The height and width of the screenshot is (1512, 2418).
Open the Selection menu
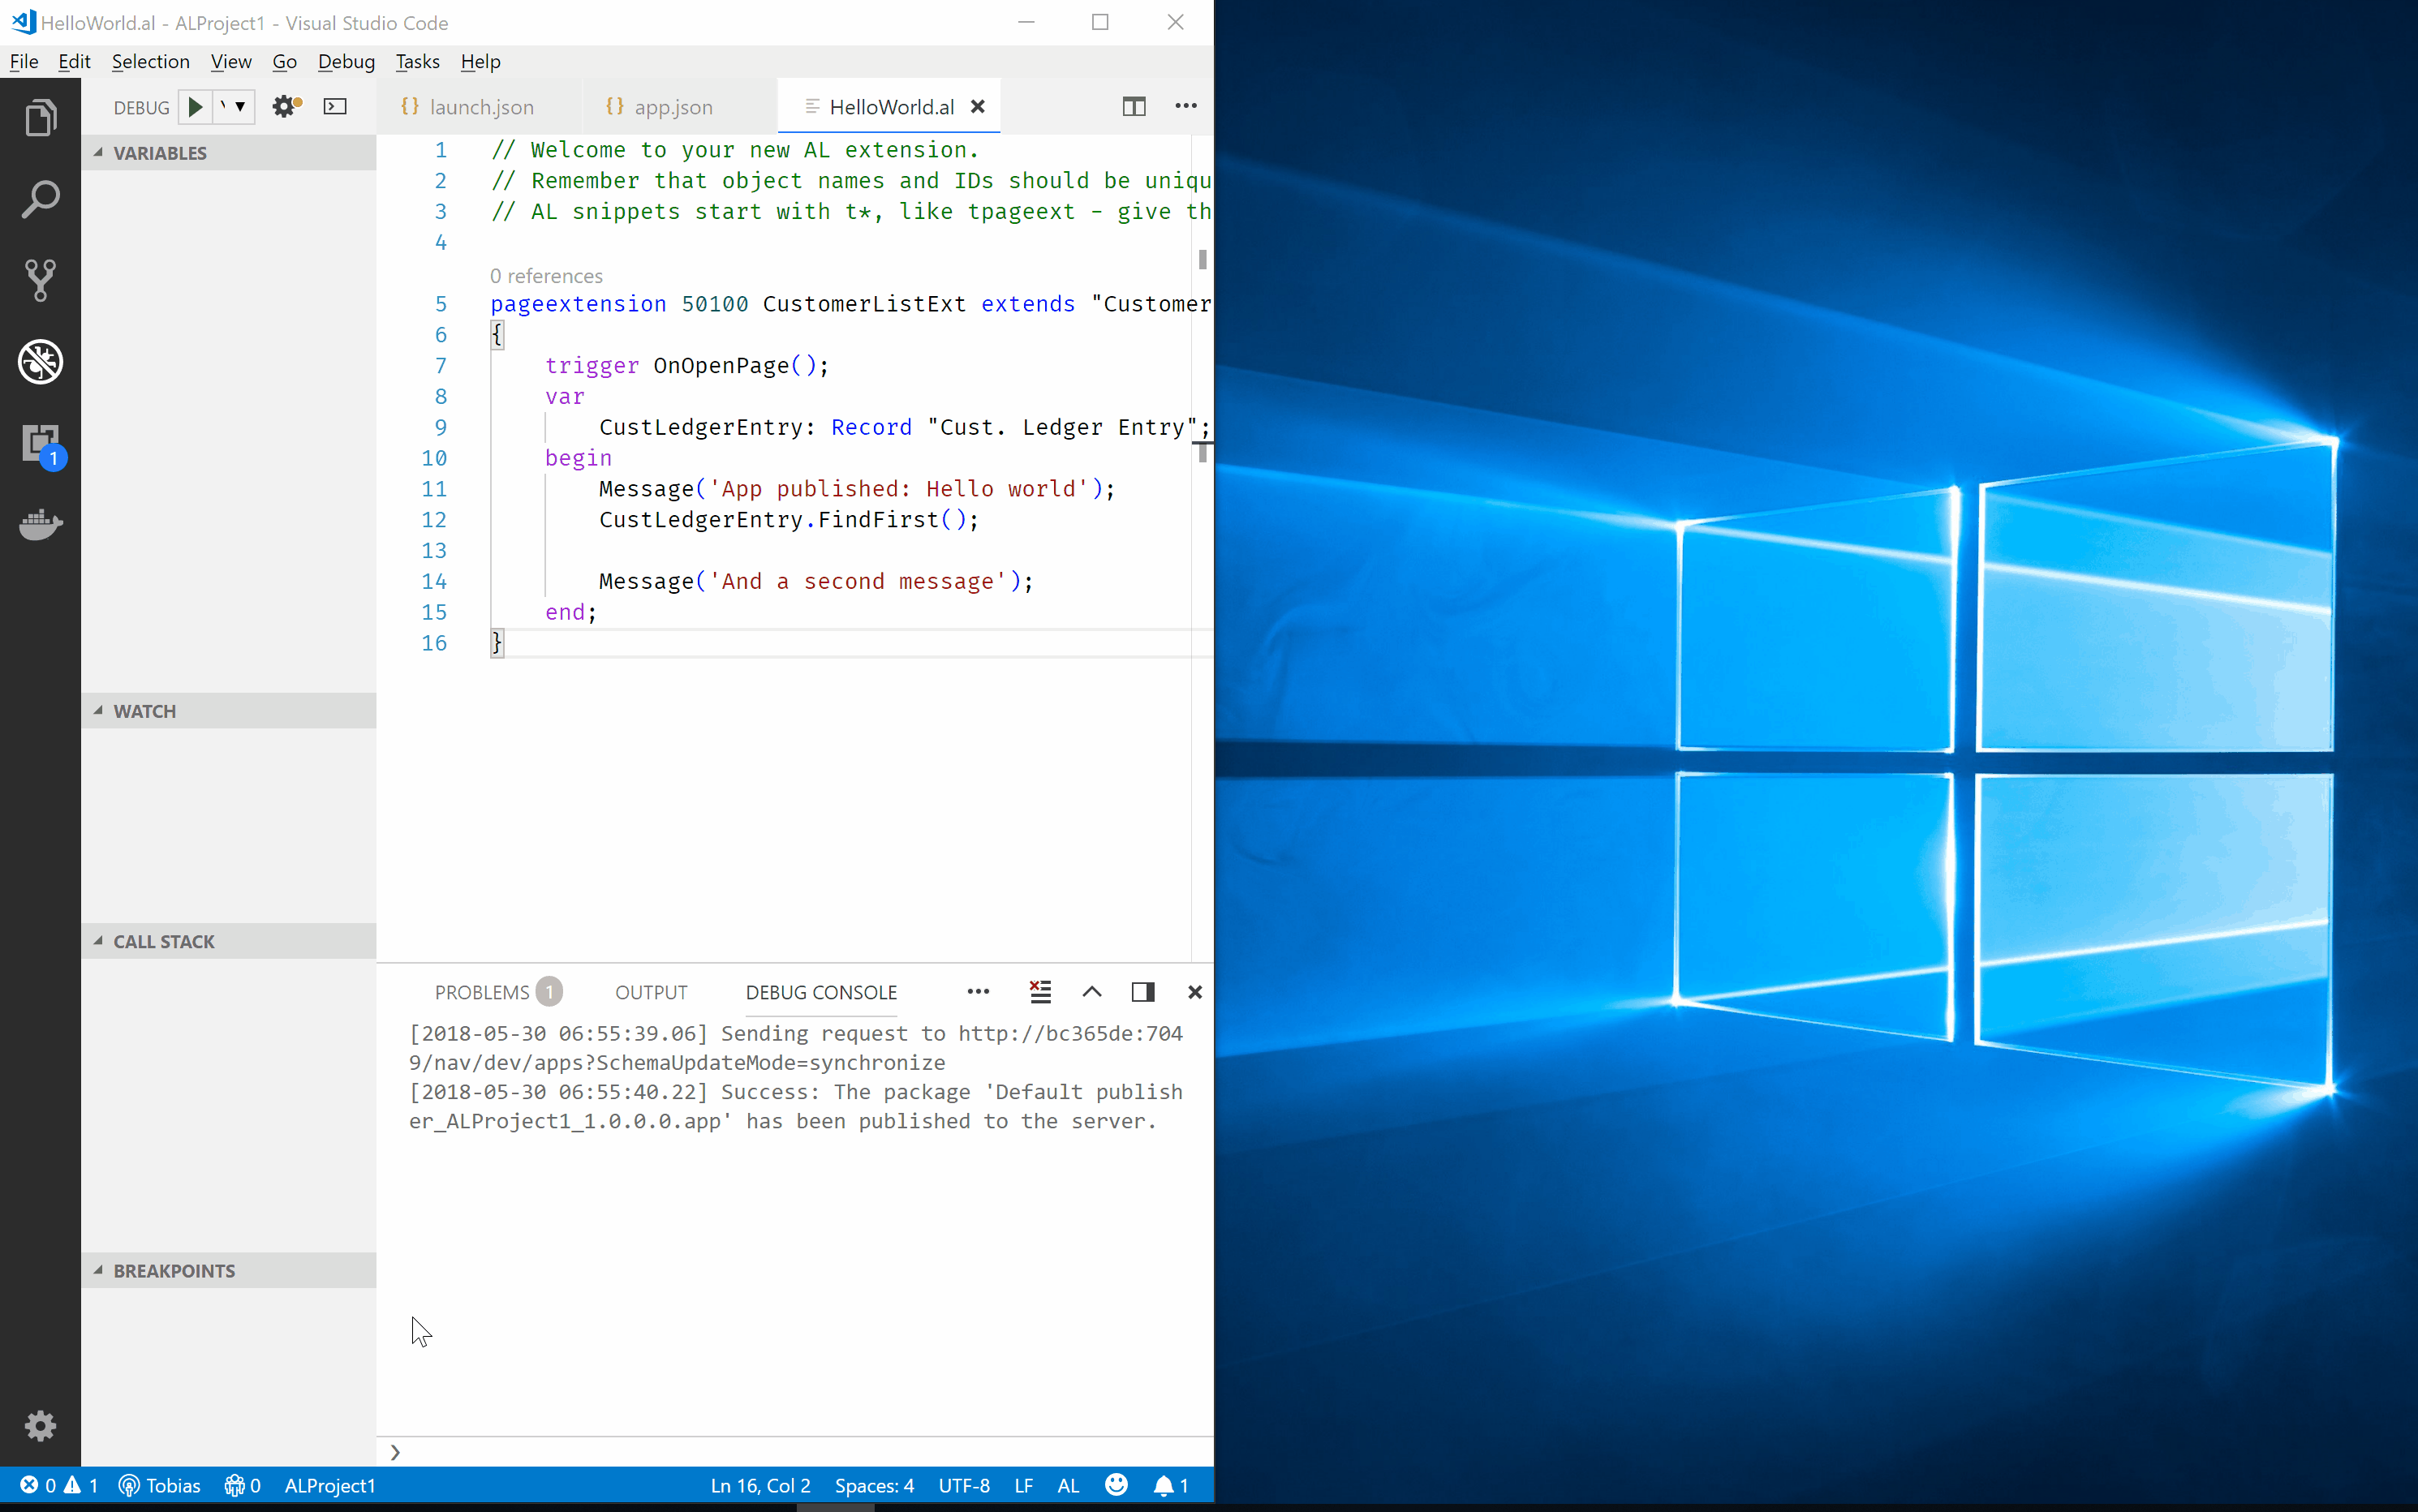coord(151,61)
